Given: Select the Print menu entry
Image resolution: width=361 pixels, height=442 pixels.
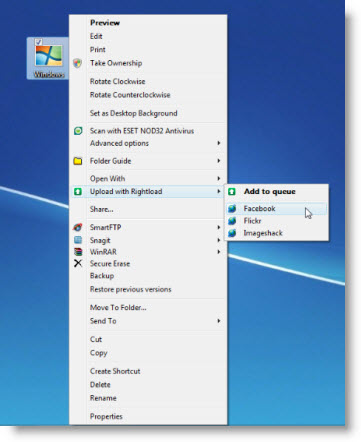Looking at the screenshot, I should coord(98,50).
